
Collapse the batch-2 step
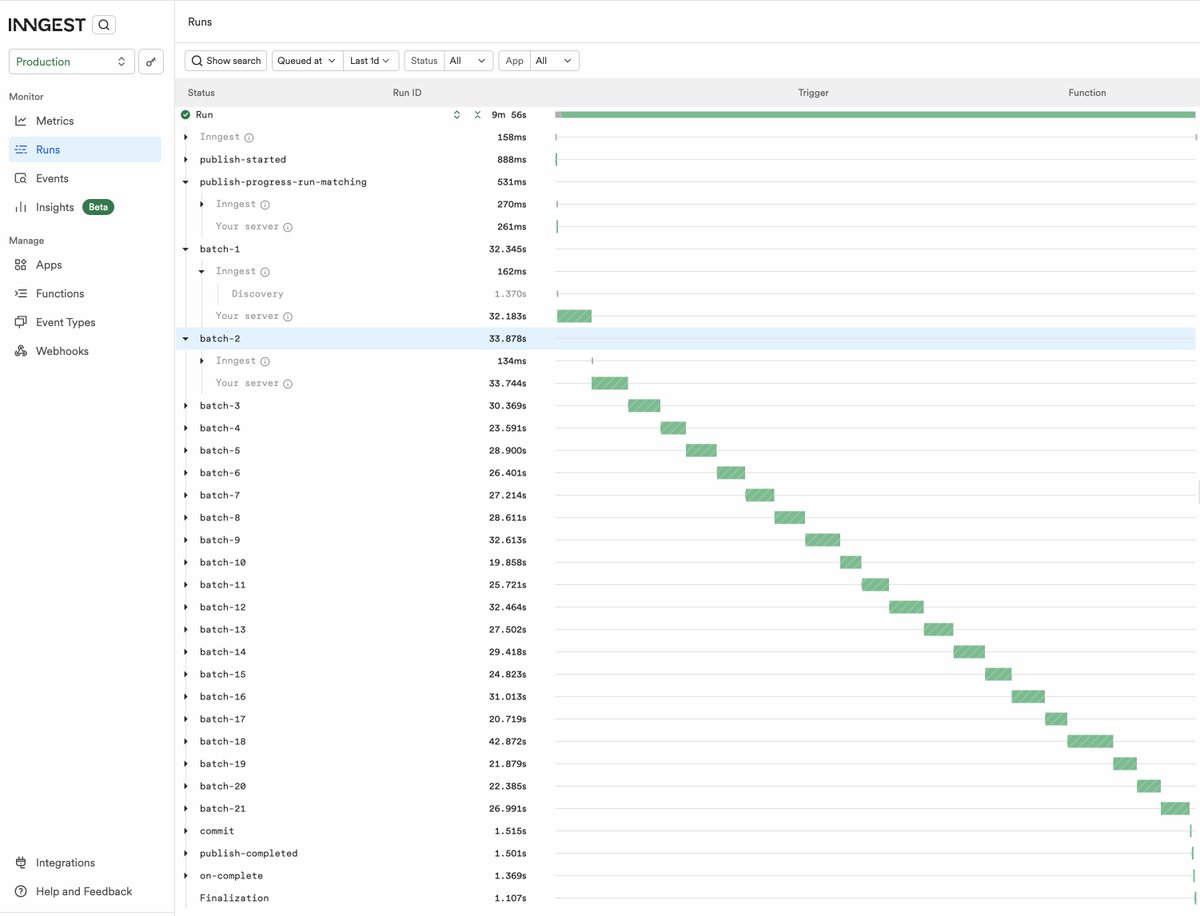click(x=186, y=339)
